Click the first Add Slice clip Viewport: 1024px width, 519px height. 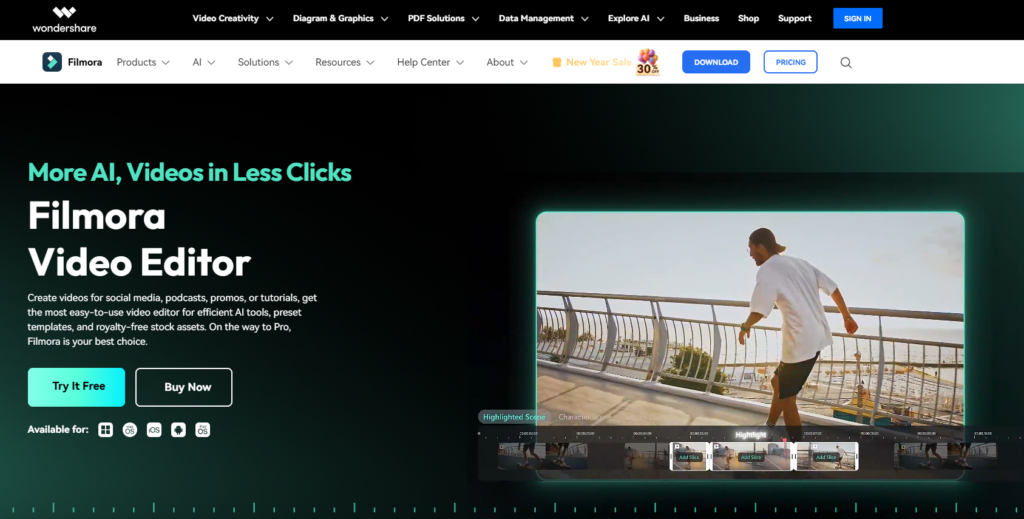689,456
